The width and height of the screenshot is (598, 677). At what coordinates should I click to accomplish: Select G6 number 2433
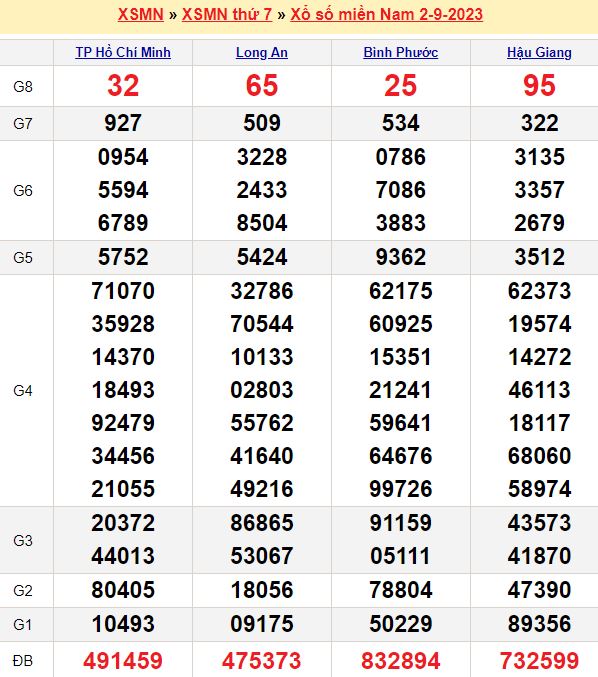(x=262, y=190)
